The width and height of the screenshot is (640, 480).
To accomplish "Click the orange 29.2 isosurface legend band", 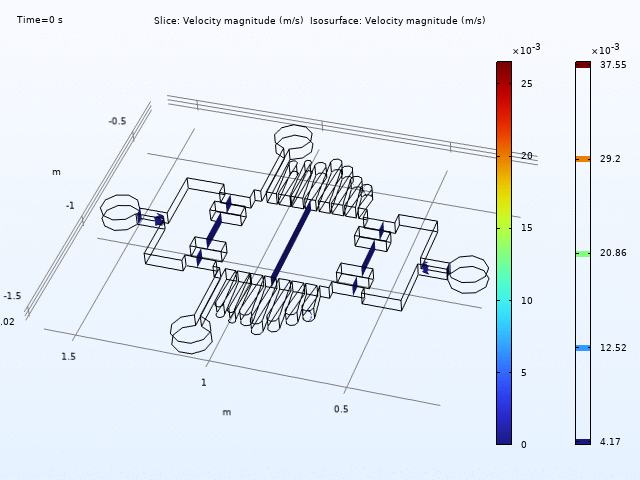I will pos(582,158).
